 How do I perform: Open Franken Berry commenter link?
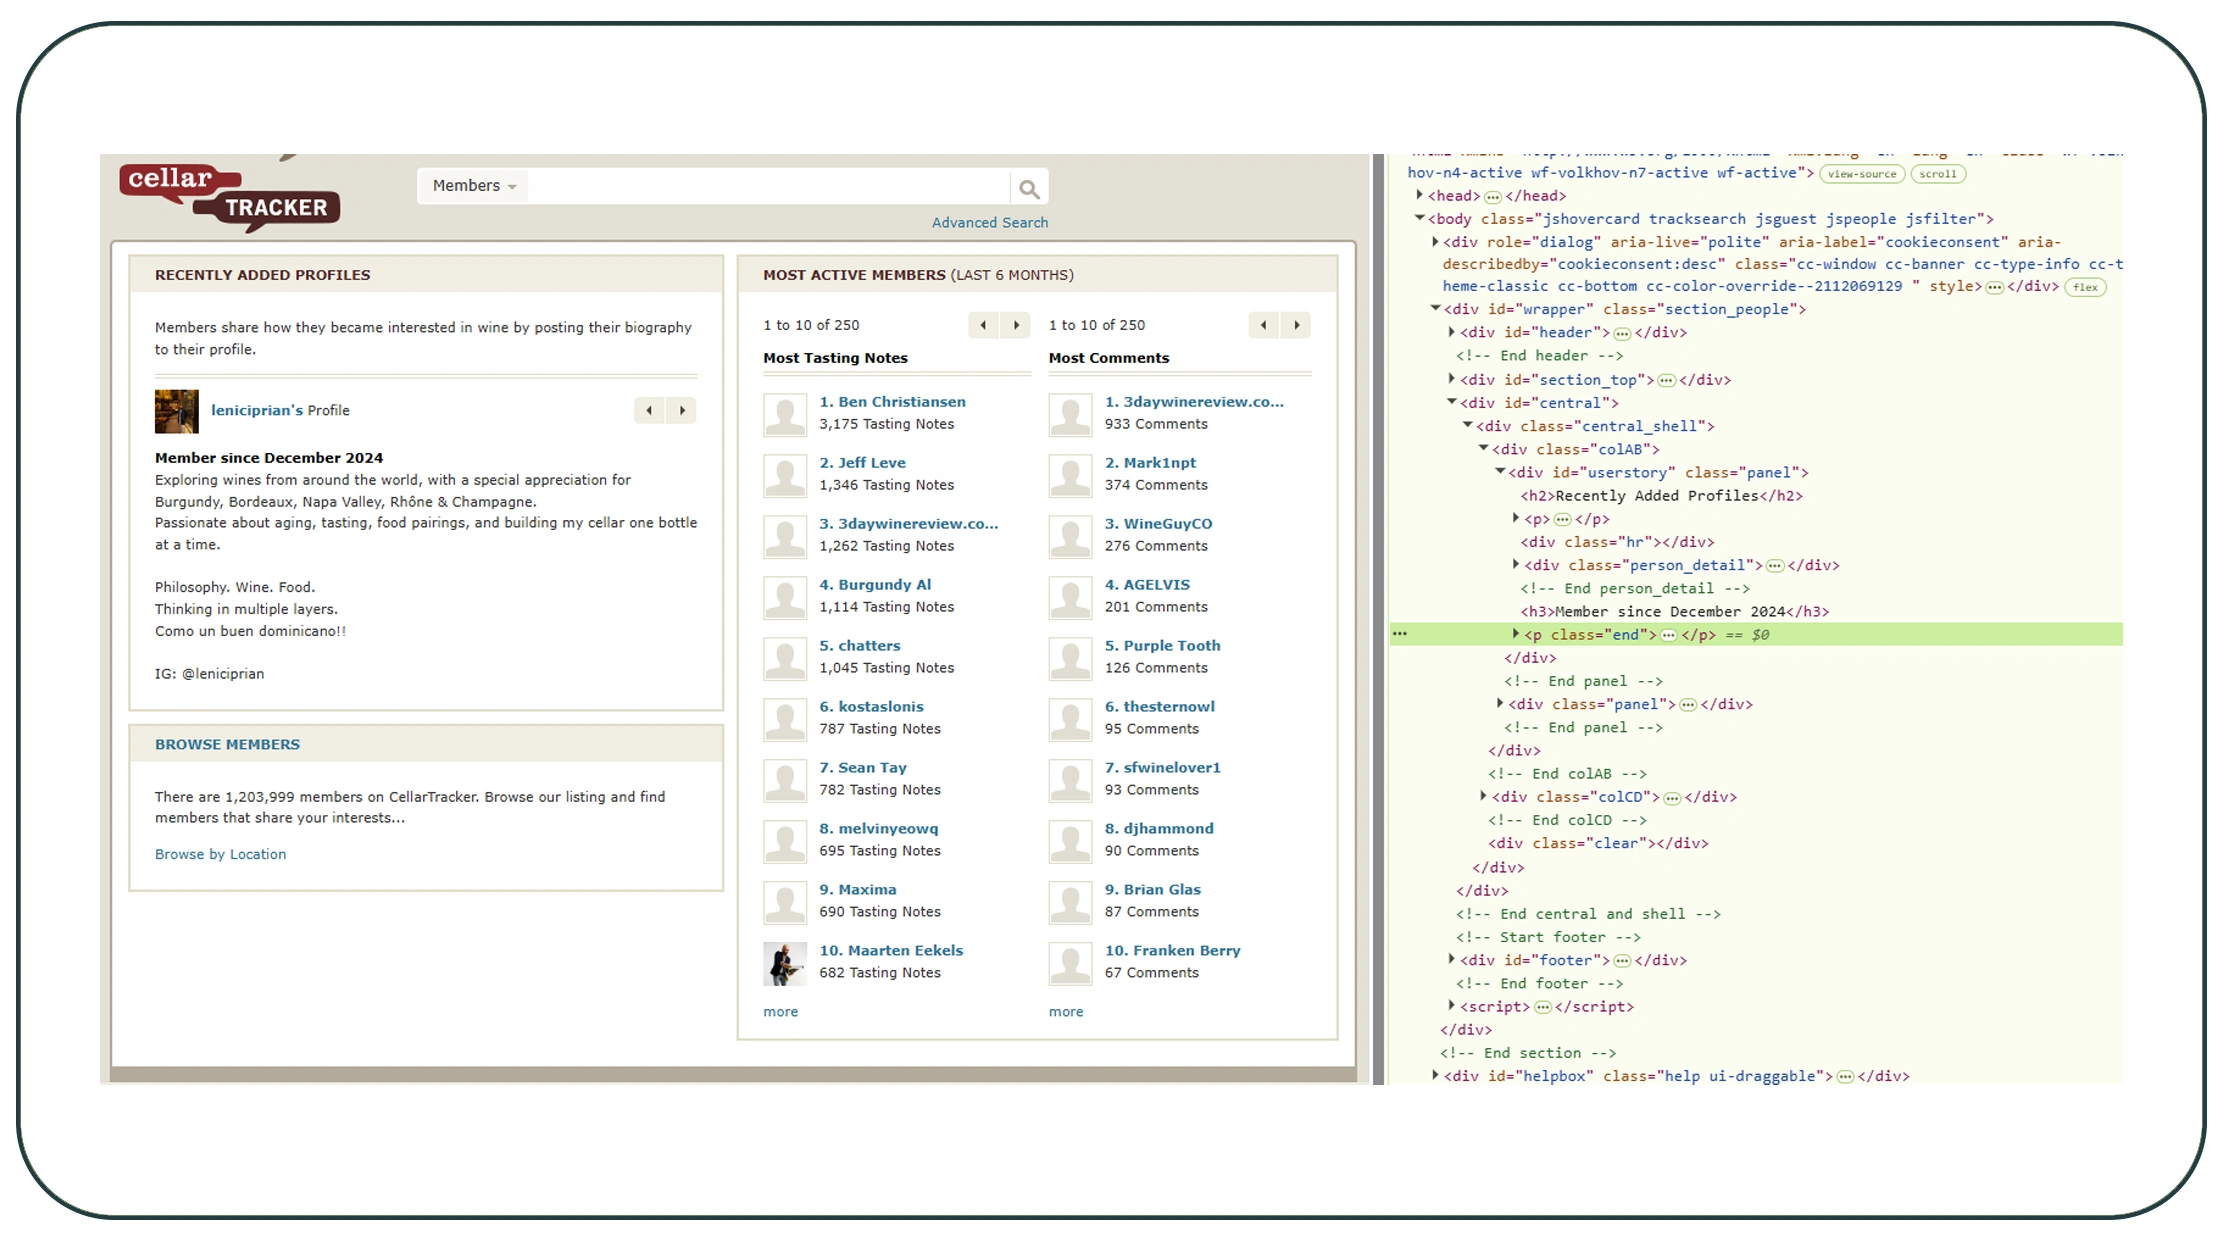pyautogui.click(x=1172, y=951)
